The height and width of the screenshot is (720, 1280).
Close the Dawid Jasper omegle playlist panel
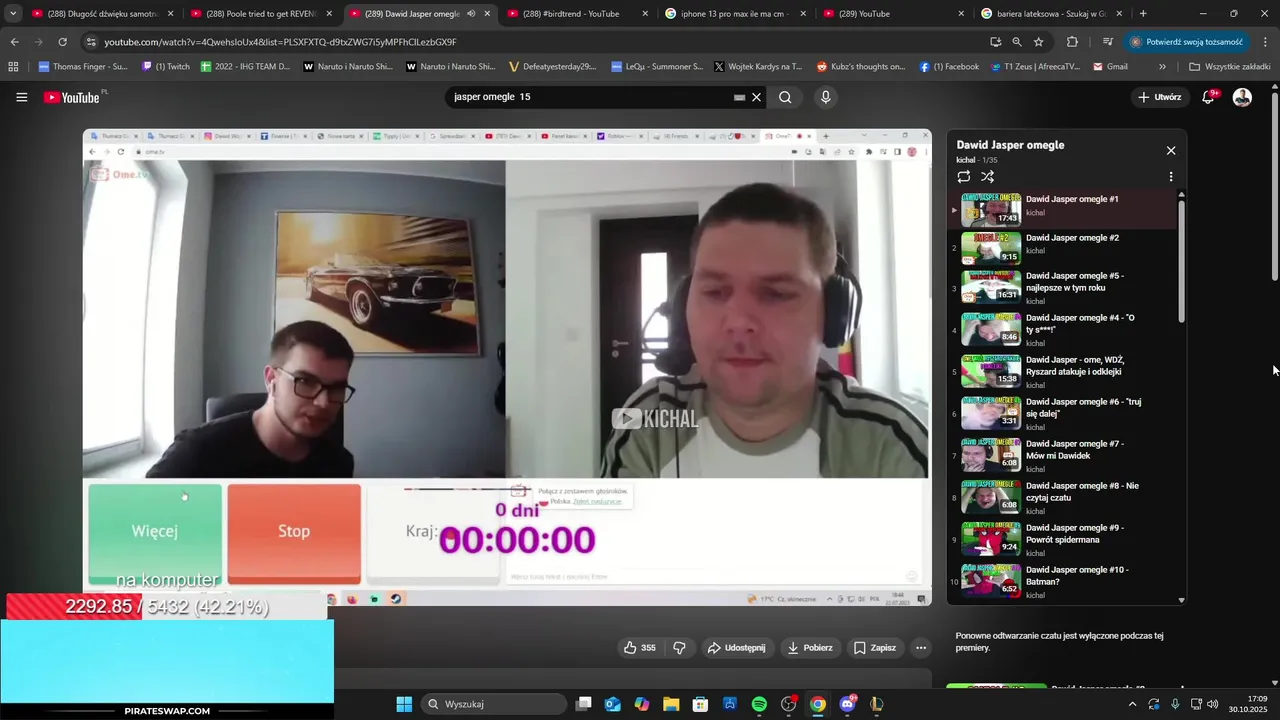click(x=1171, y=151)
